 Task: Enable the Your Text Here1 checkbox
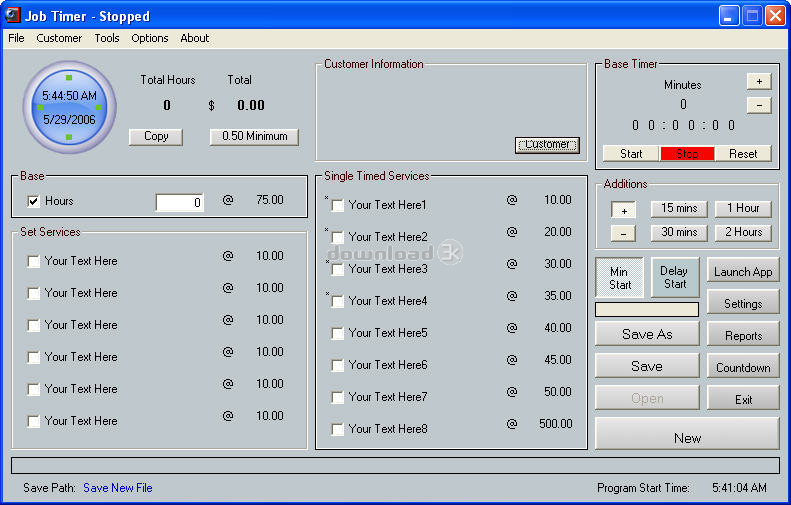point(338,206)
